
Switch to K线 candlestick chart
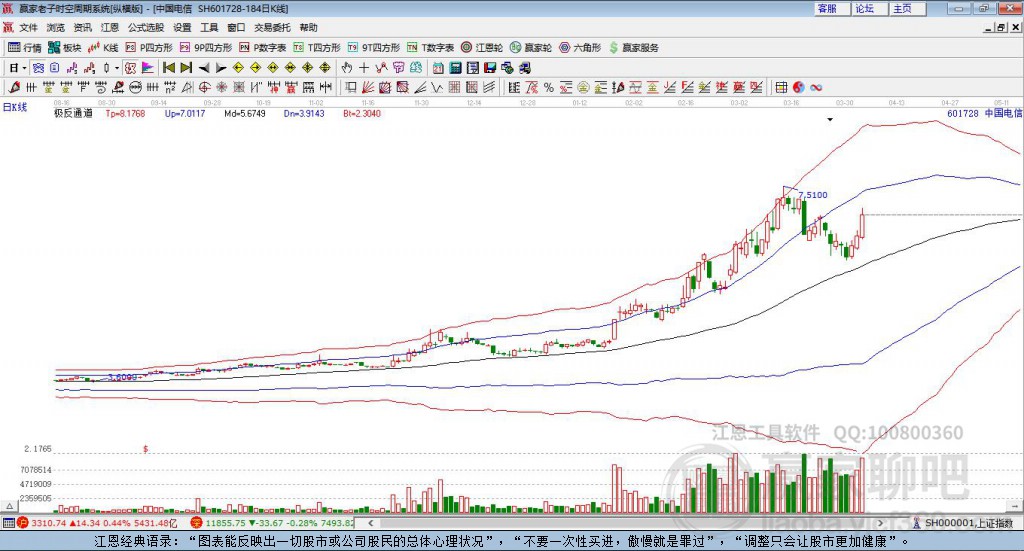pos(103,48)
